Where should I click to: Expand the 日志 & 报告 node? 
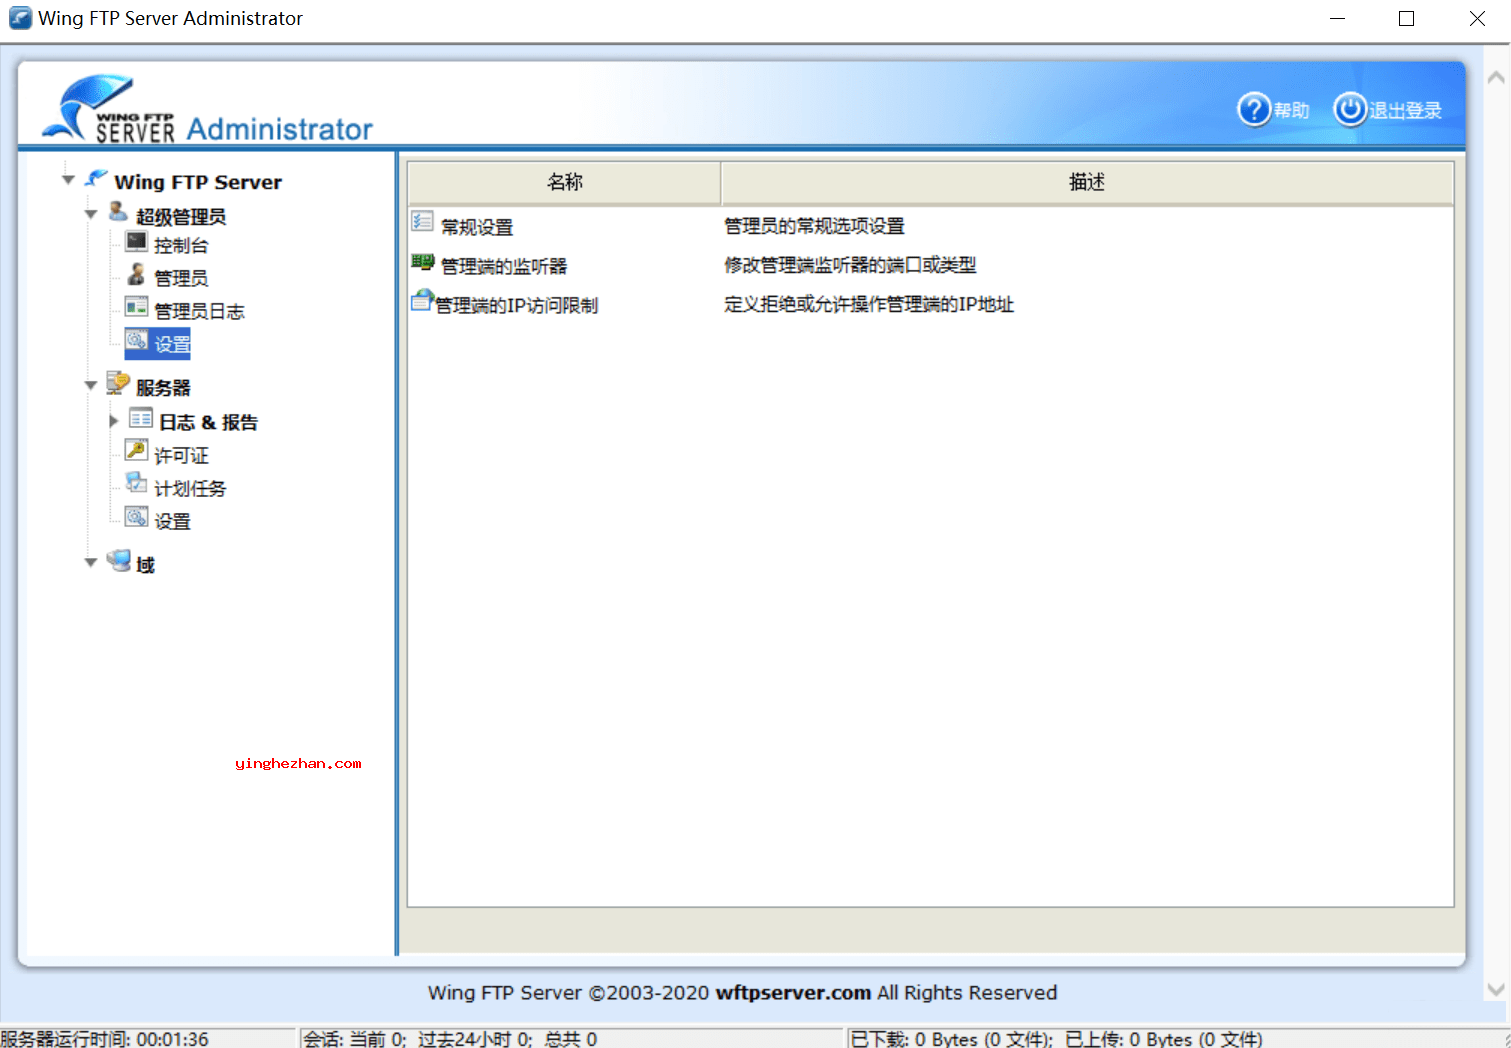(x=113, y=421)
